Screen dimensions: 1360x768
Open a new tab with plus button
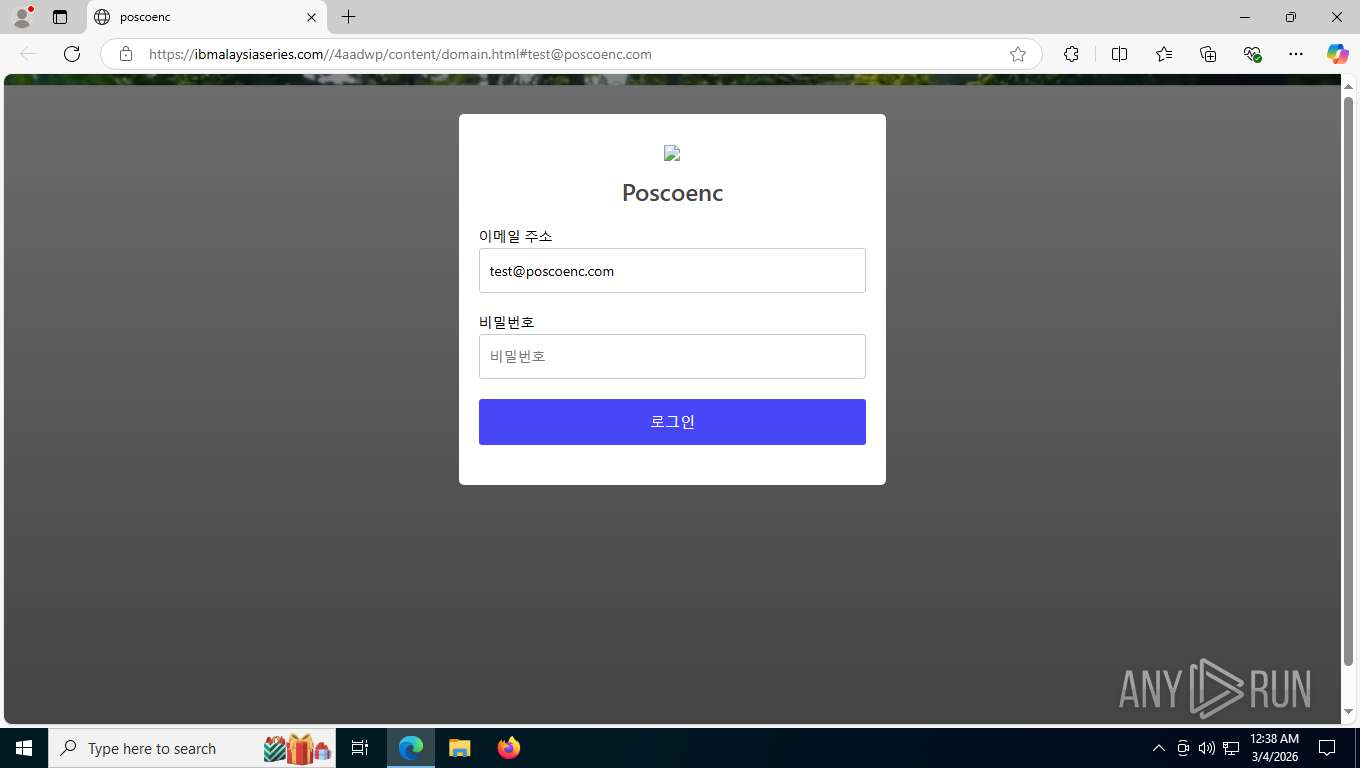[348, 17]
